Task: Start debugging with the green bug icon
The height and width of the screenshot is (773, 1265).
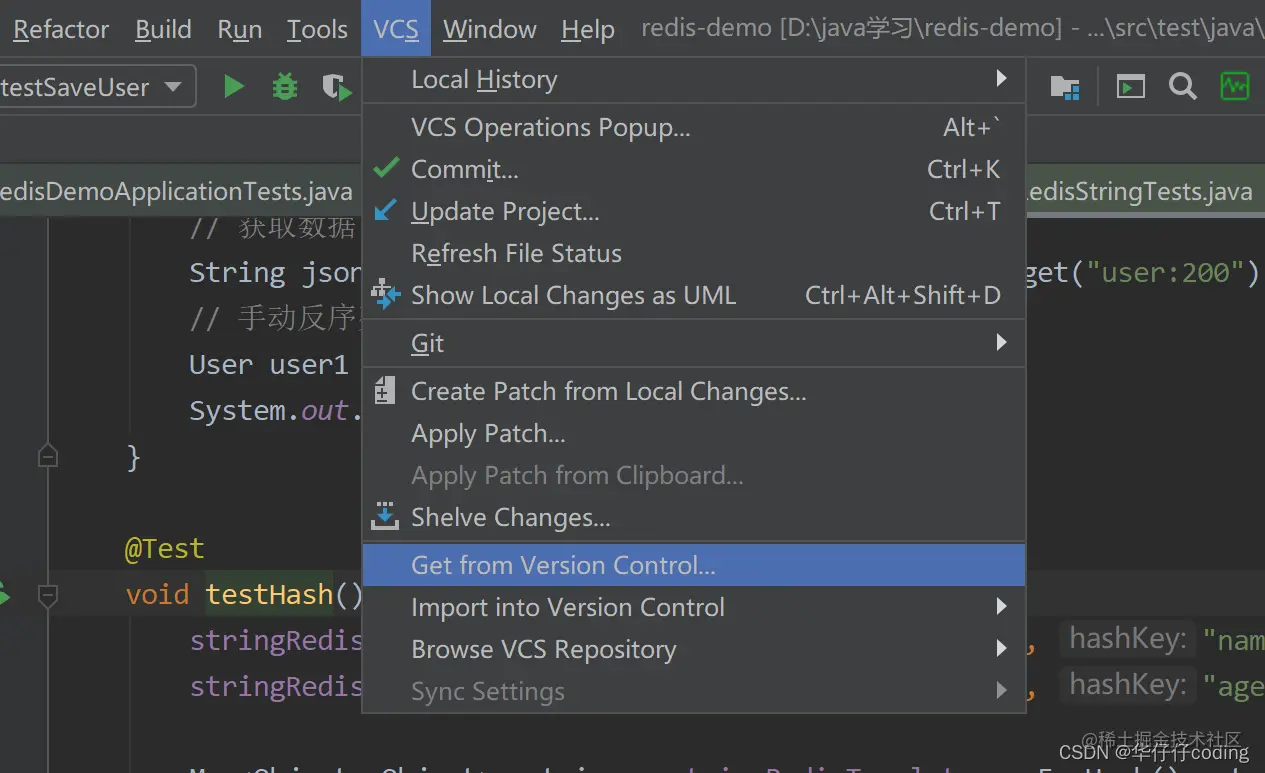Action: point(285,87)
